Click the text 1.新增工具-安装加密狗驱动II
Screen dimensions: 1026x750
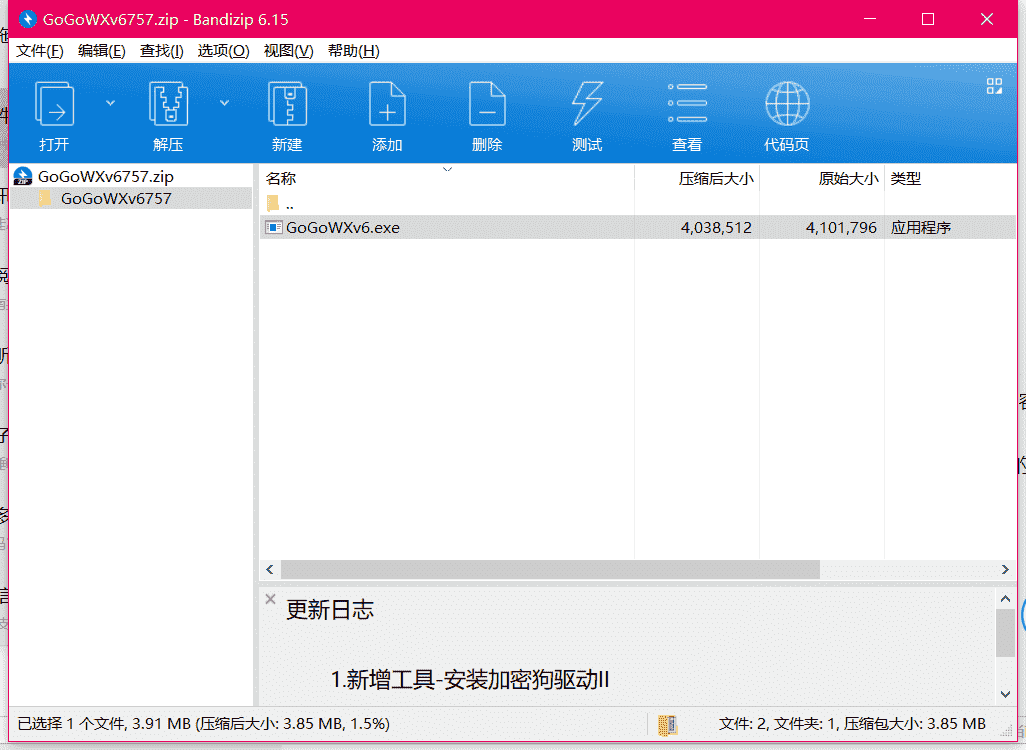(x=470, y=680)
